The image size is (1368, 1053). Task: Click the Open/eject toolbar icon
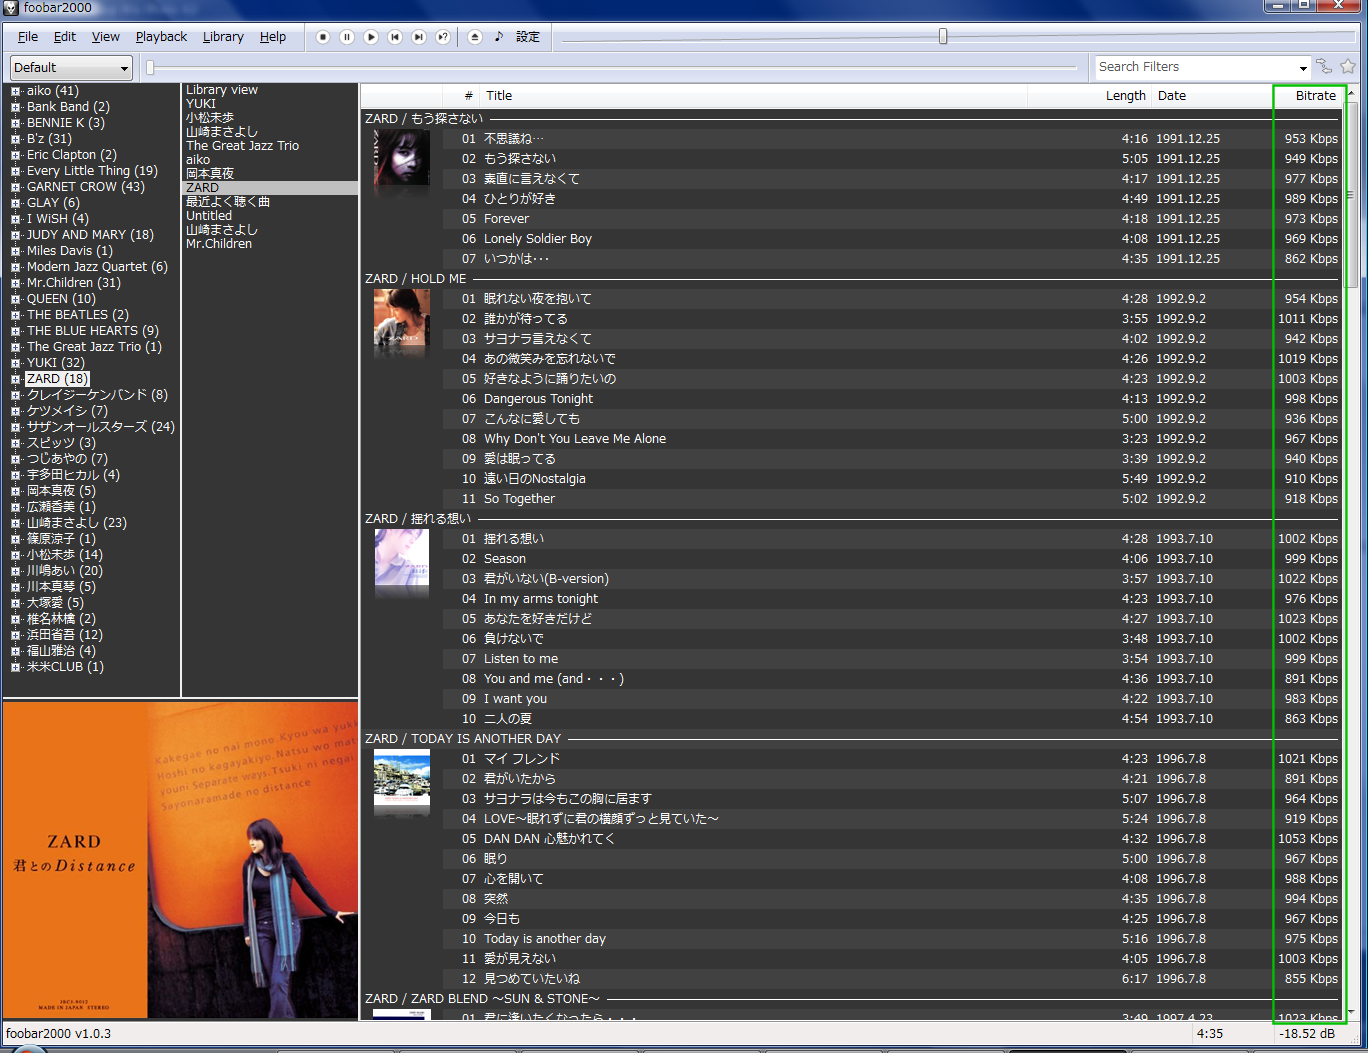[475, 37]
